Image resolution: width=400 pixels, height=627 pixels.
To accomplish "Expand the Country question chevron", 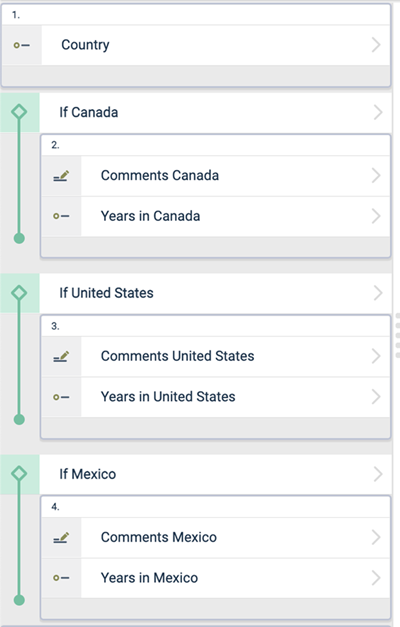I will click(x=376, y=45).
